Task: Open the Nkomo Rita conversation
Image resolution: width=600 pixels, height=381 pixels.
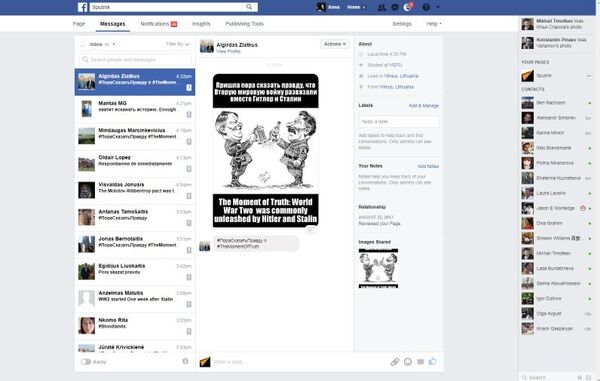Action: [x=135, y=326]
